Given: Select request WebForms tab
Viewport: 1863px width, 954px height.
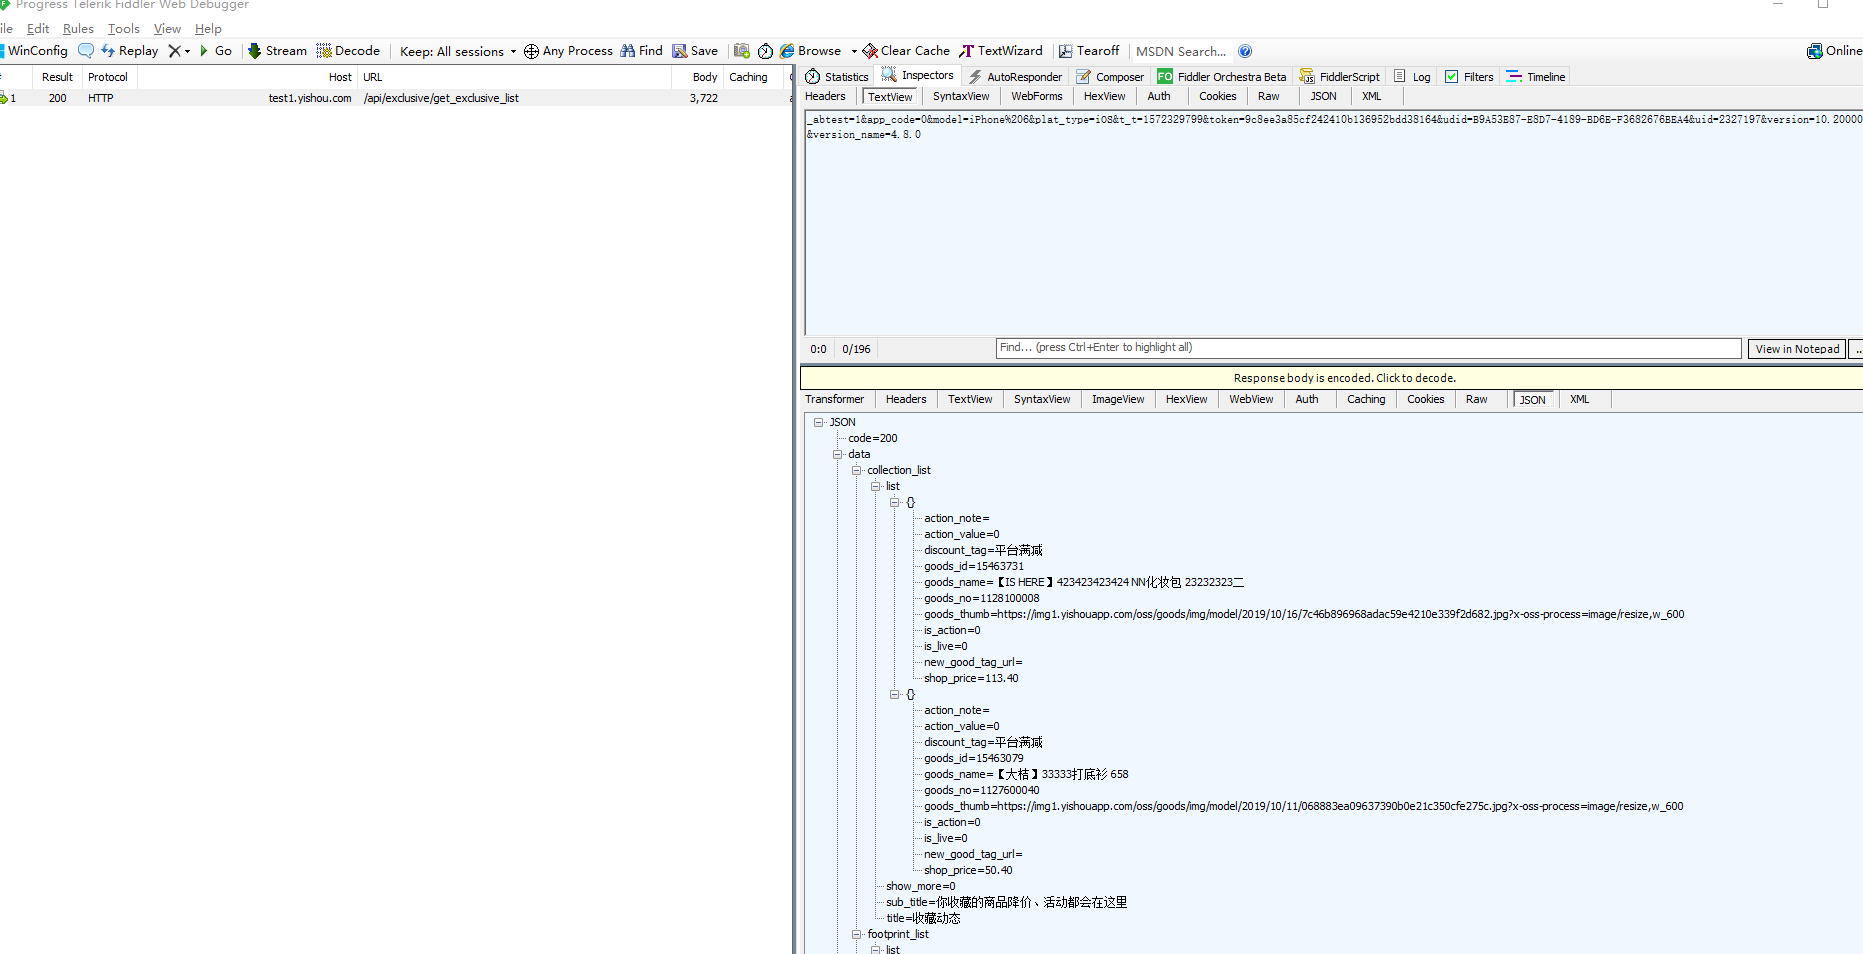Looking at the screenshot, I should pyautogui.click(x=1036, y=97).
